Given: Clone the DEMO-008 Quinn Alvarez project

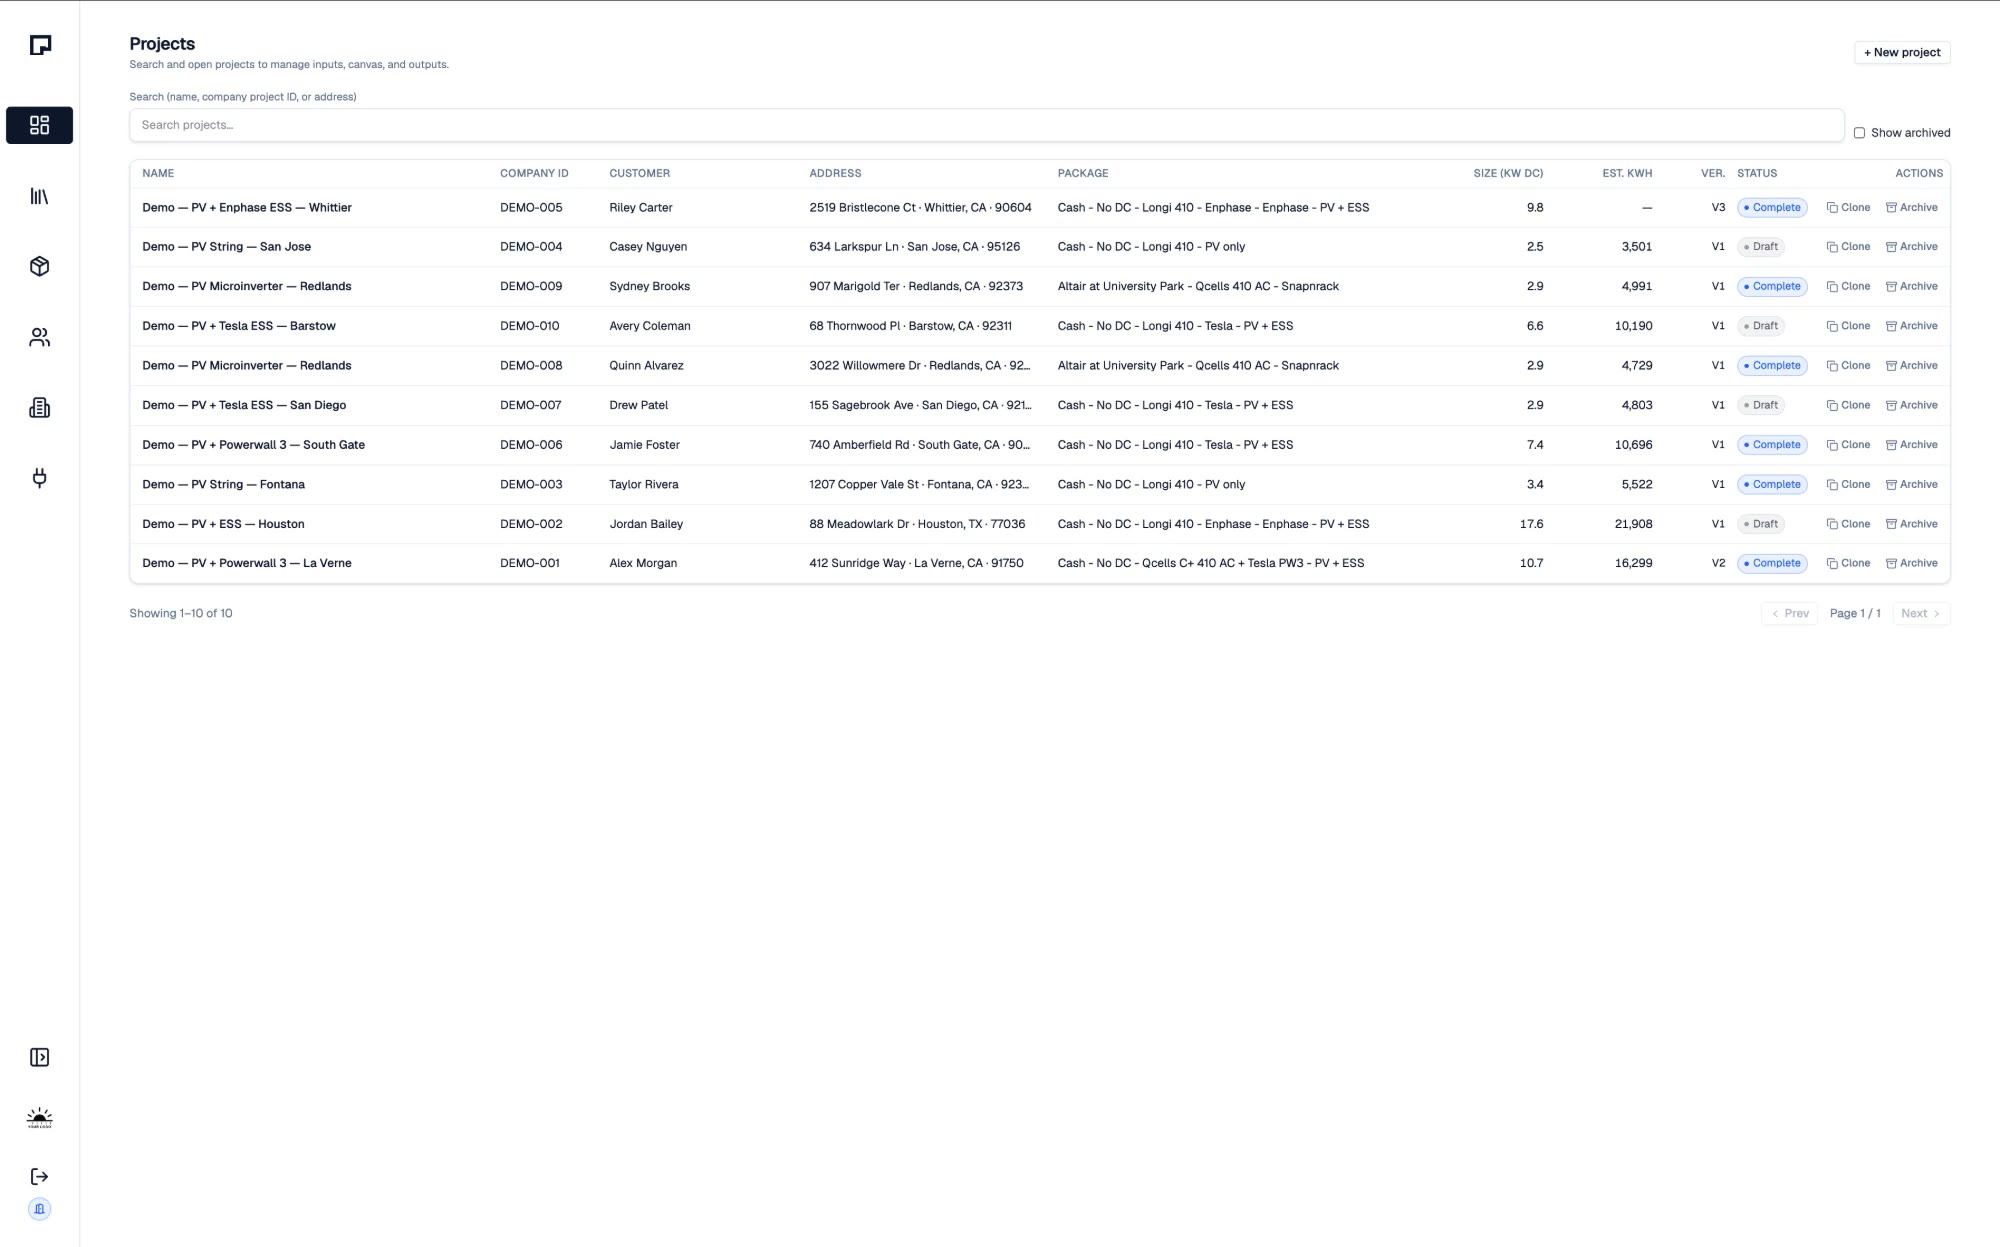Looking at the screenshot, I should pyautogui.click(x=1848, y=365).
